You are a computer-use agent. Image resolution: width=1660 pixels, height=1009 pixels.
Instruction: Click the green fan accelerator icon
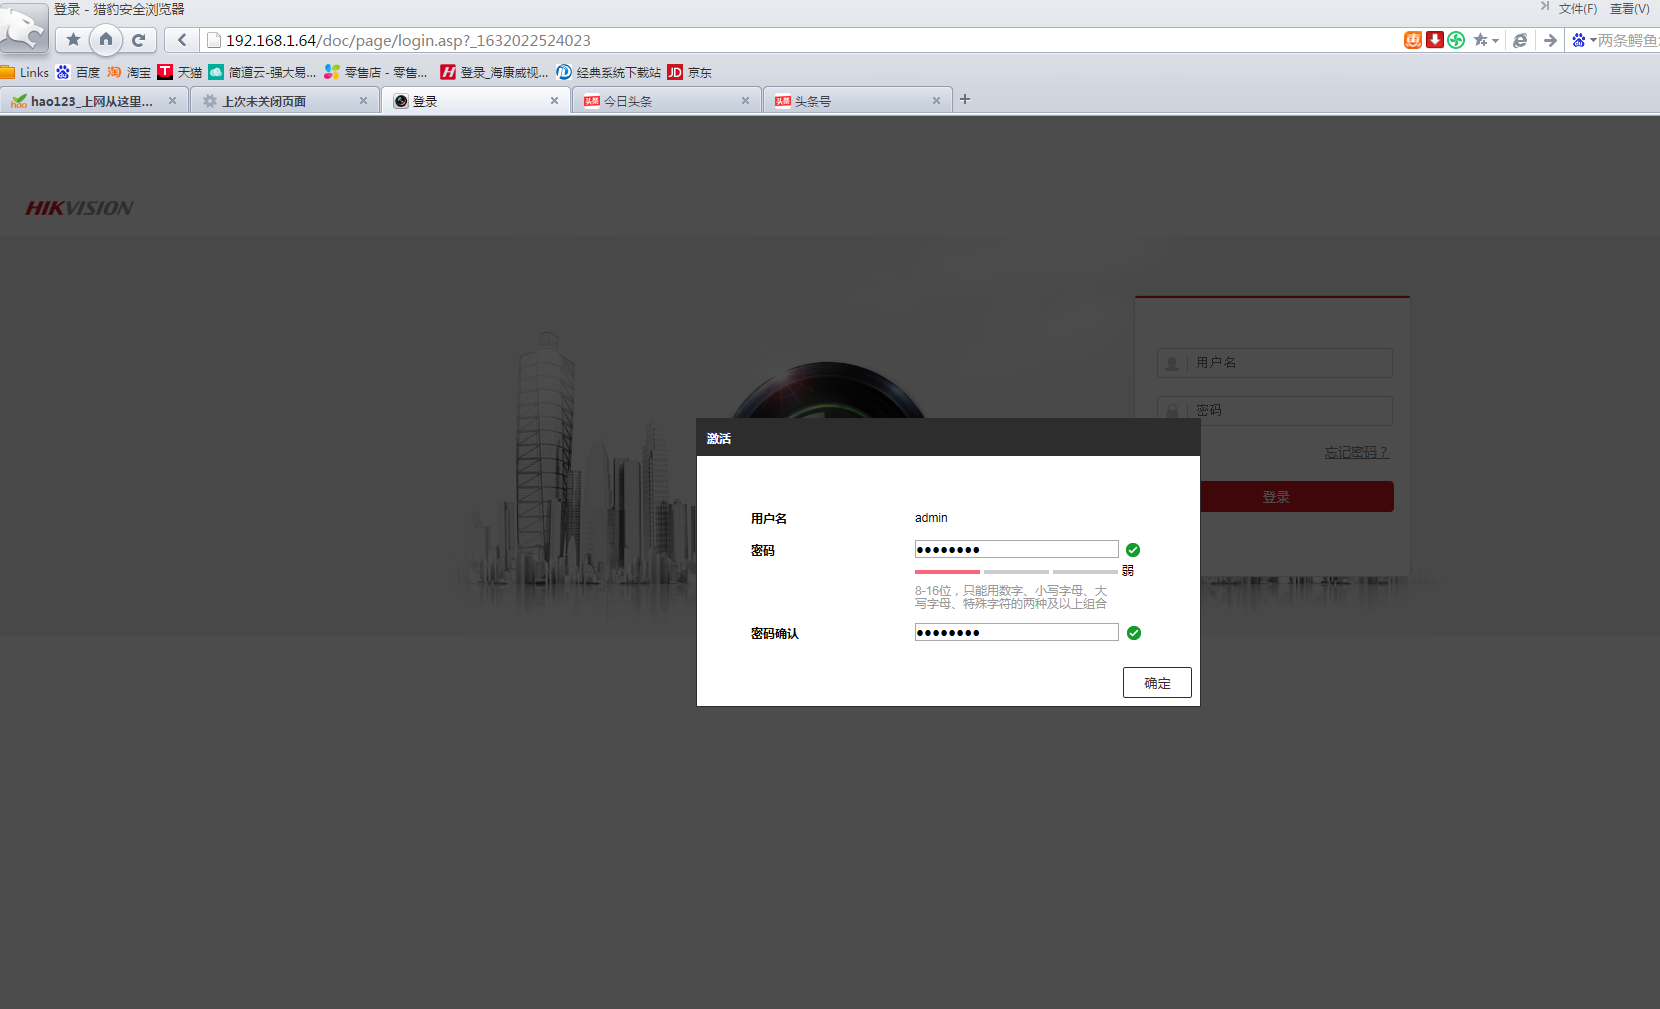tap(1456, 40)
